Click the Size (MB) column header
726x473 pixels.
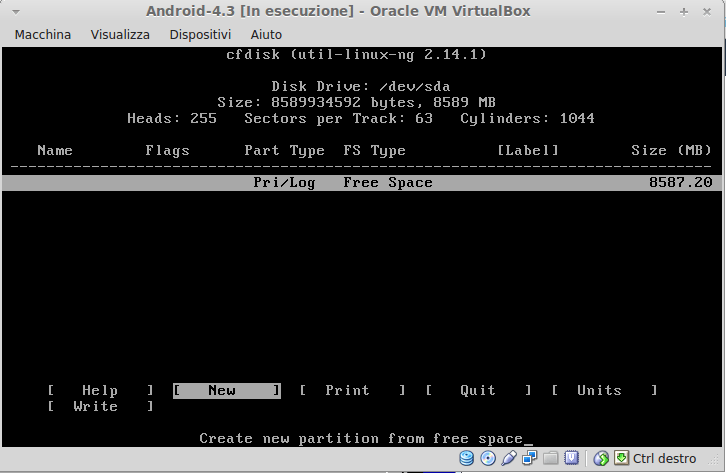pos(671,150)
